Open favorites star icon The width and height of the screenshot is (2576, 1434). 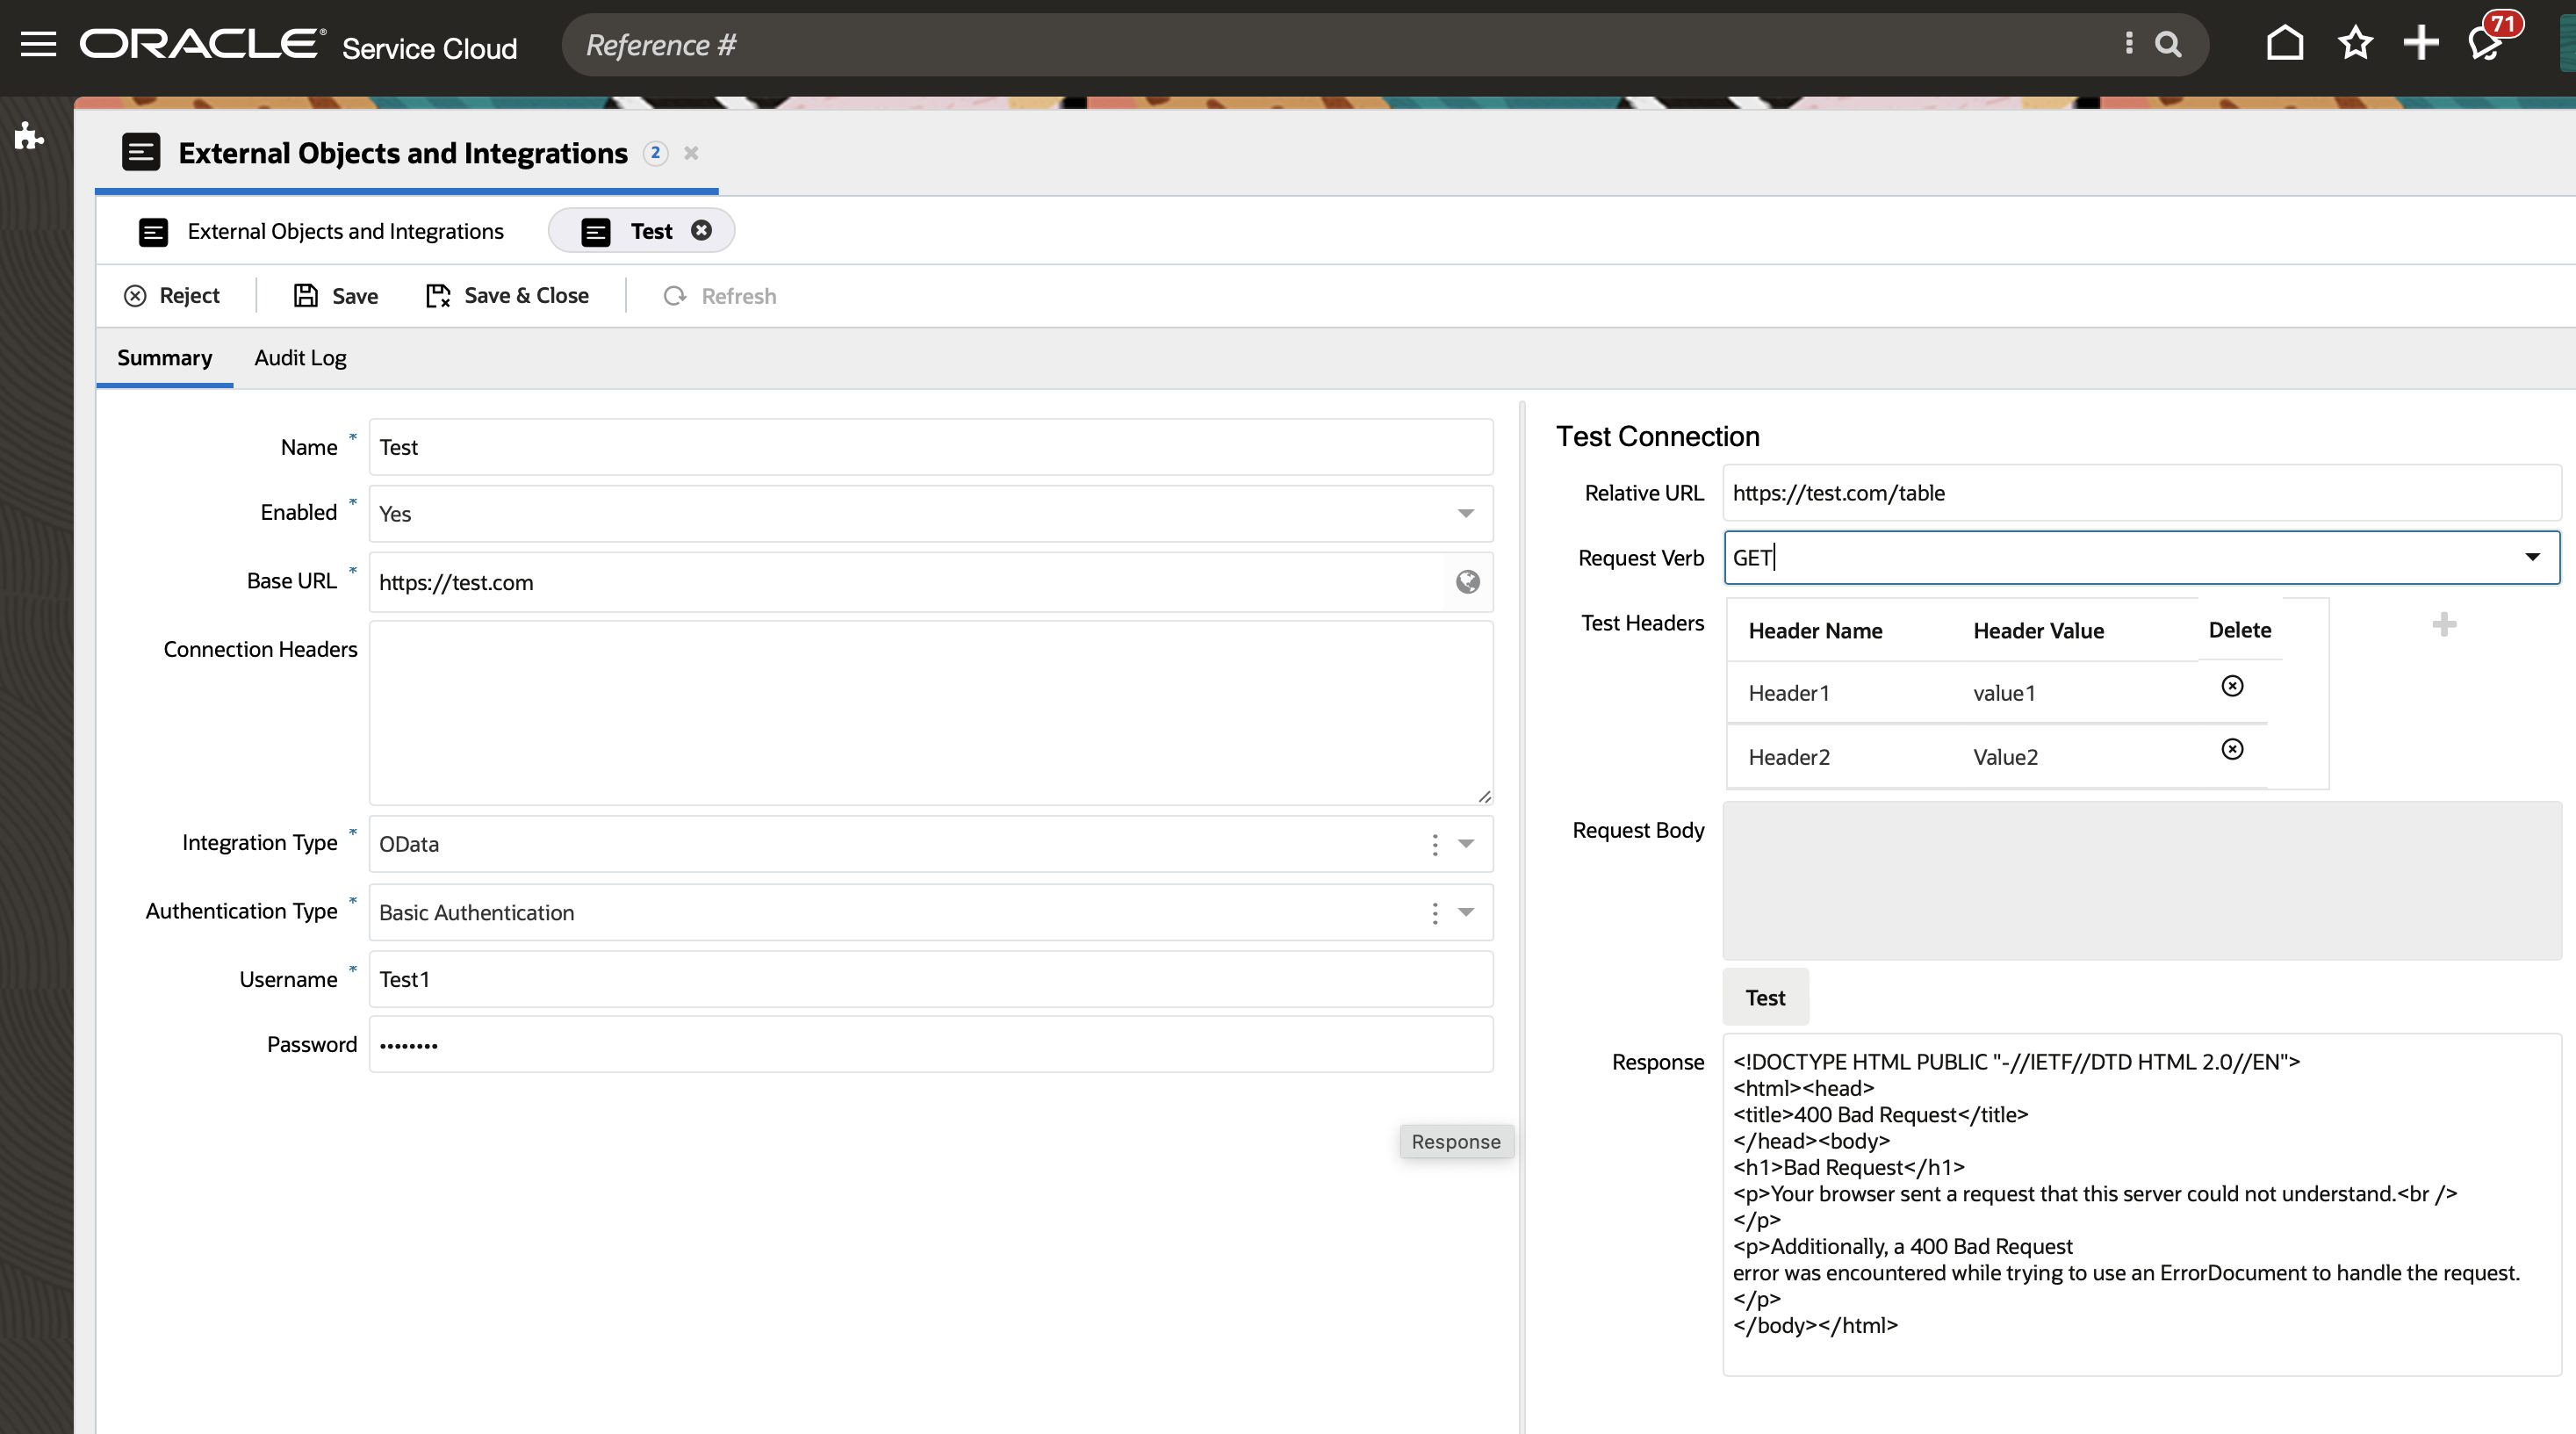click(2355, 44)
